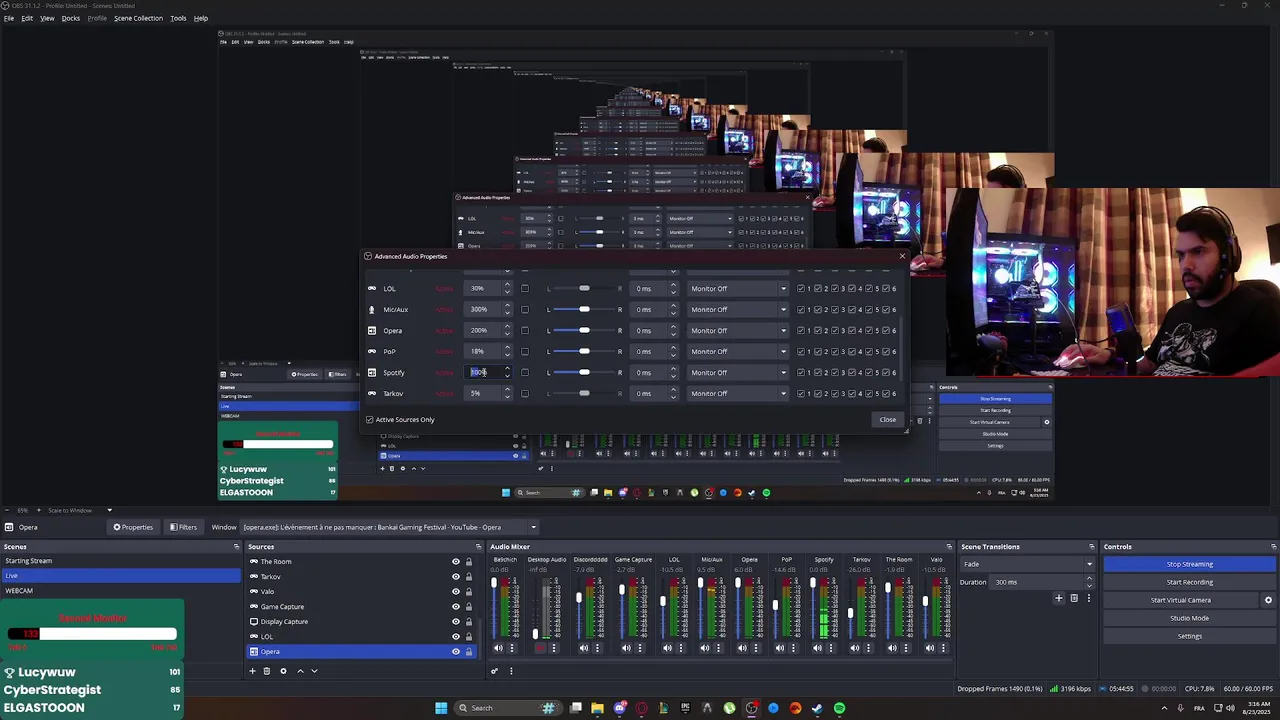Mute the Mic/Aux mixer channel

[705, 648]
